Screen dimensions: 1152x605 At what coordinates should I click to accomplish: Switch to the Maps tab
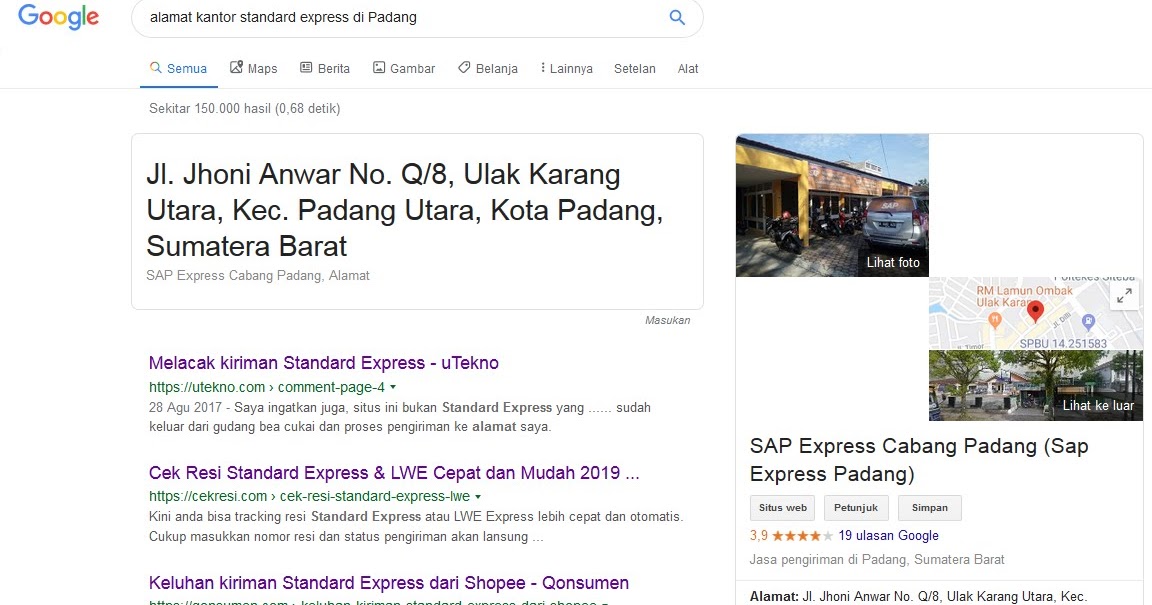pyautogui.click(x=253, y=68)
